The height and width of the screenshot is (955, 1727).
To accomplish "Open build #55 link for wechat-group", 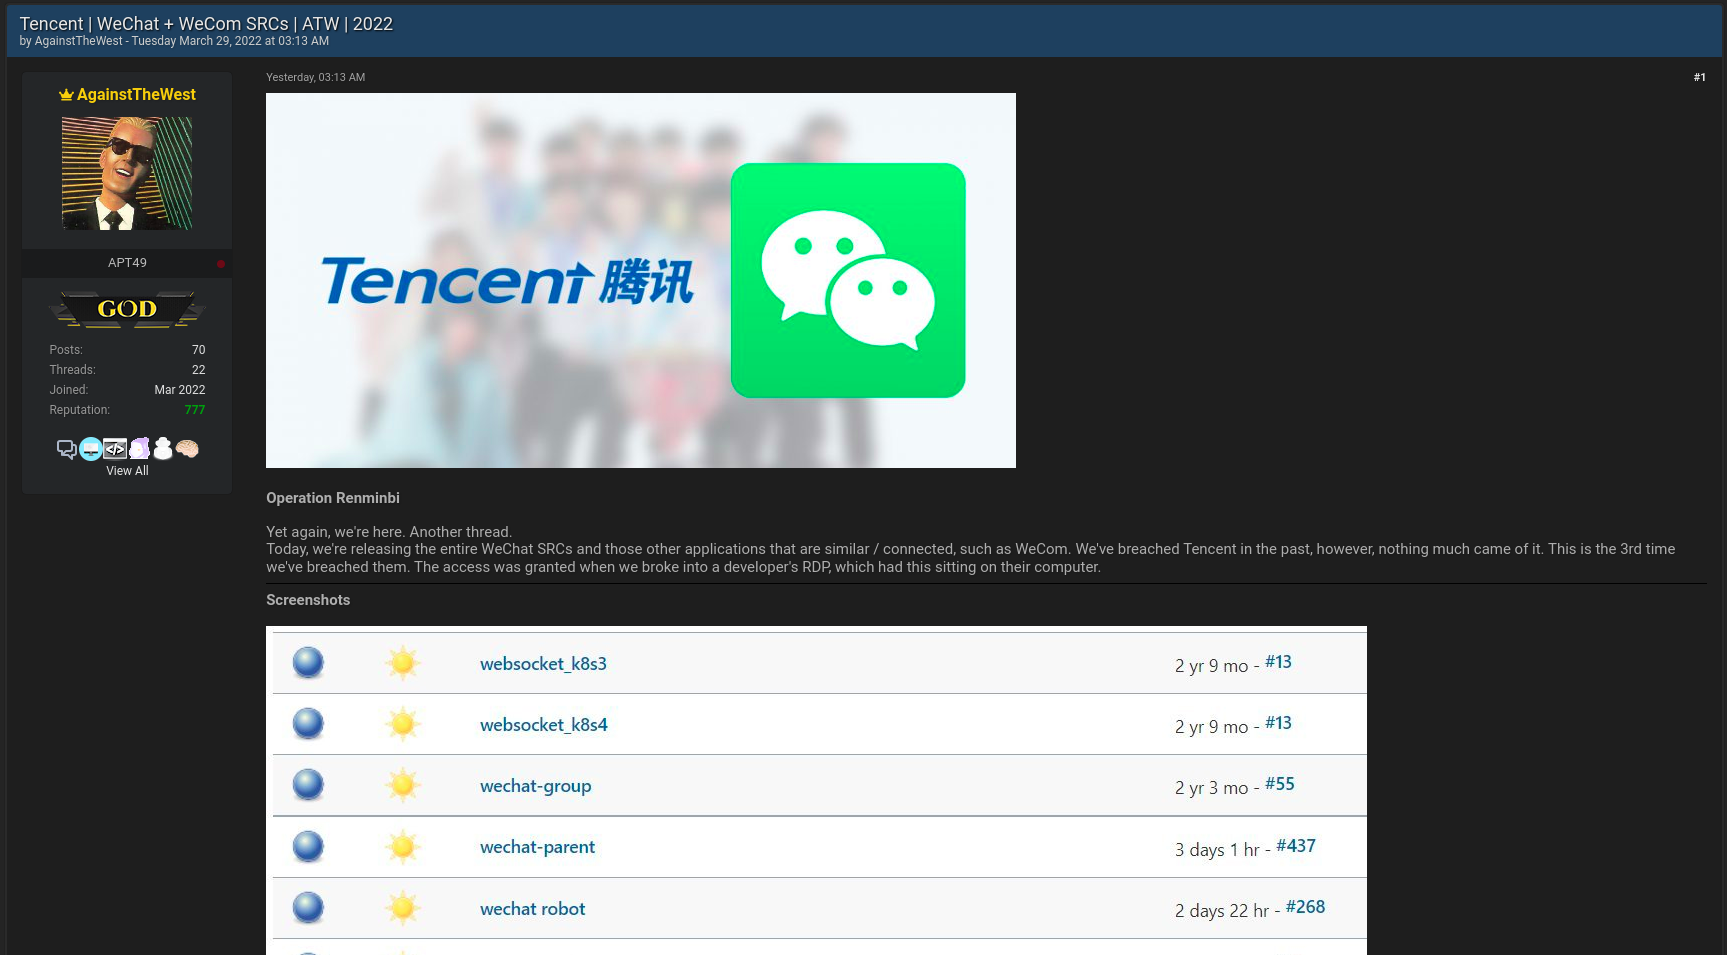I will pyautogui.click(x=1280, y=784).
